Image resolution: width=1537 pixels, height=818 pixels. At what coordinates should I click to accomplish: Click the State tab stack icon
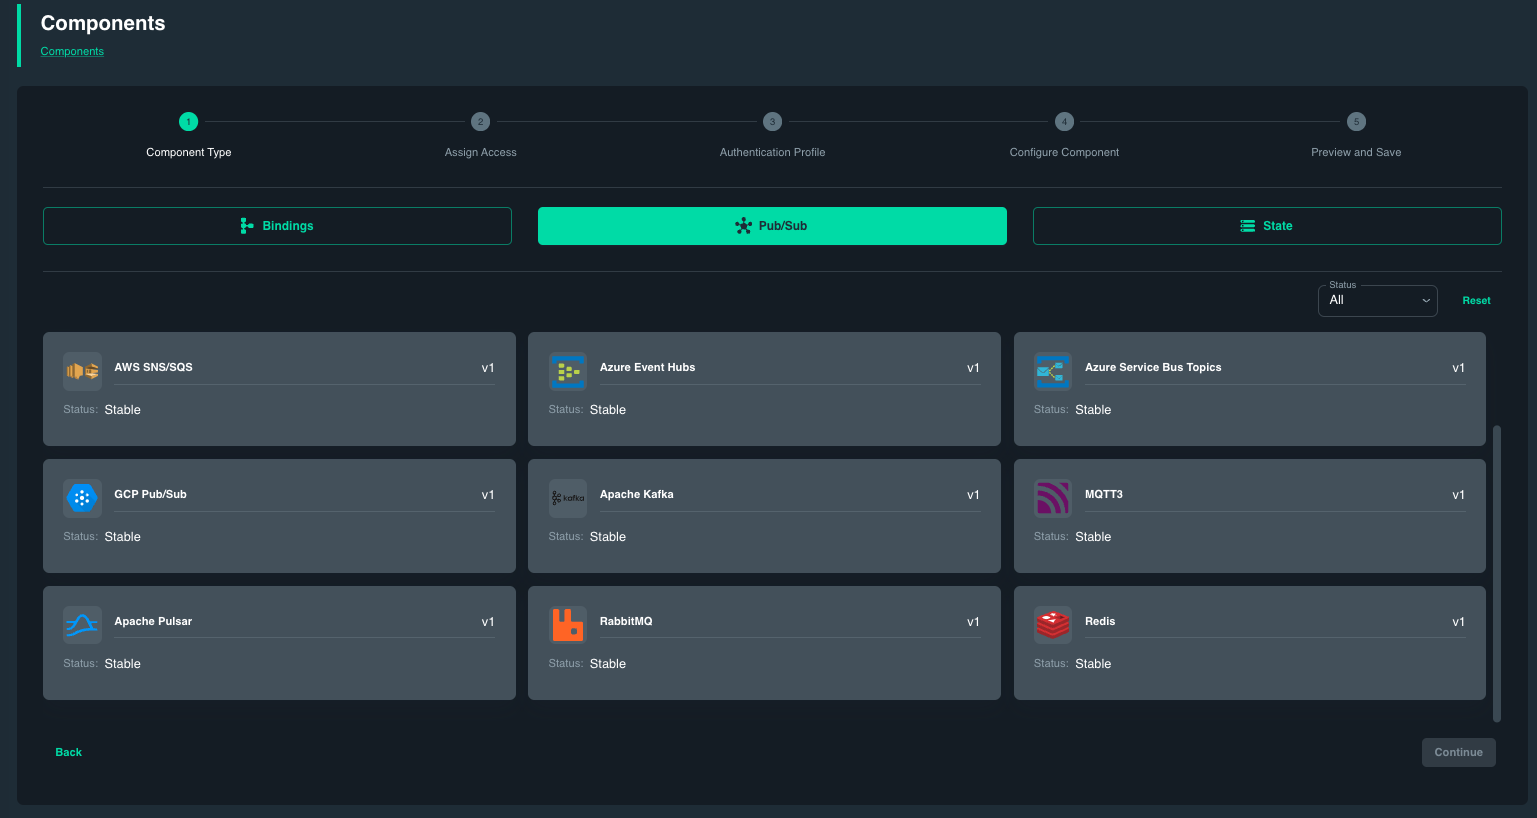(x=1247, y=226)
